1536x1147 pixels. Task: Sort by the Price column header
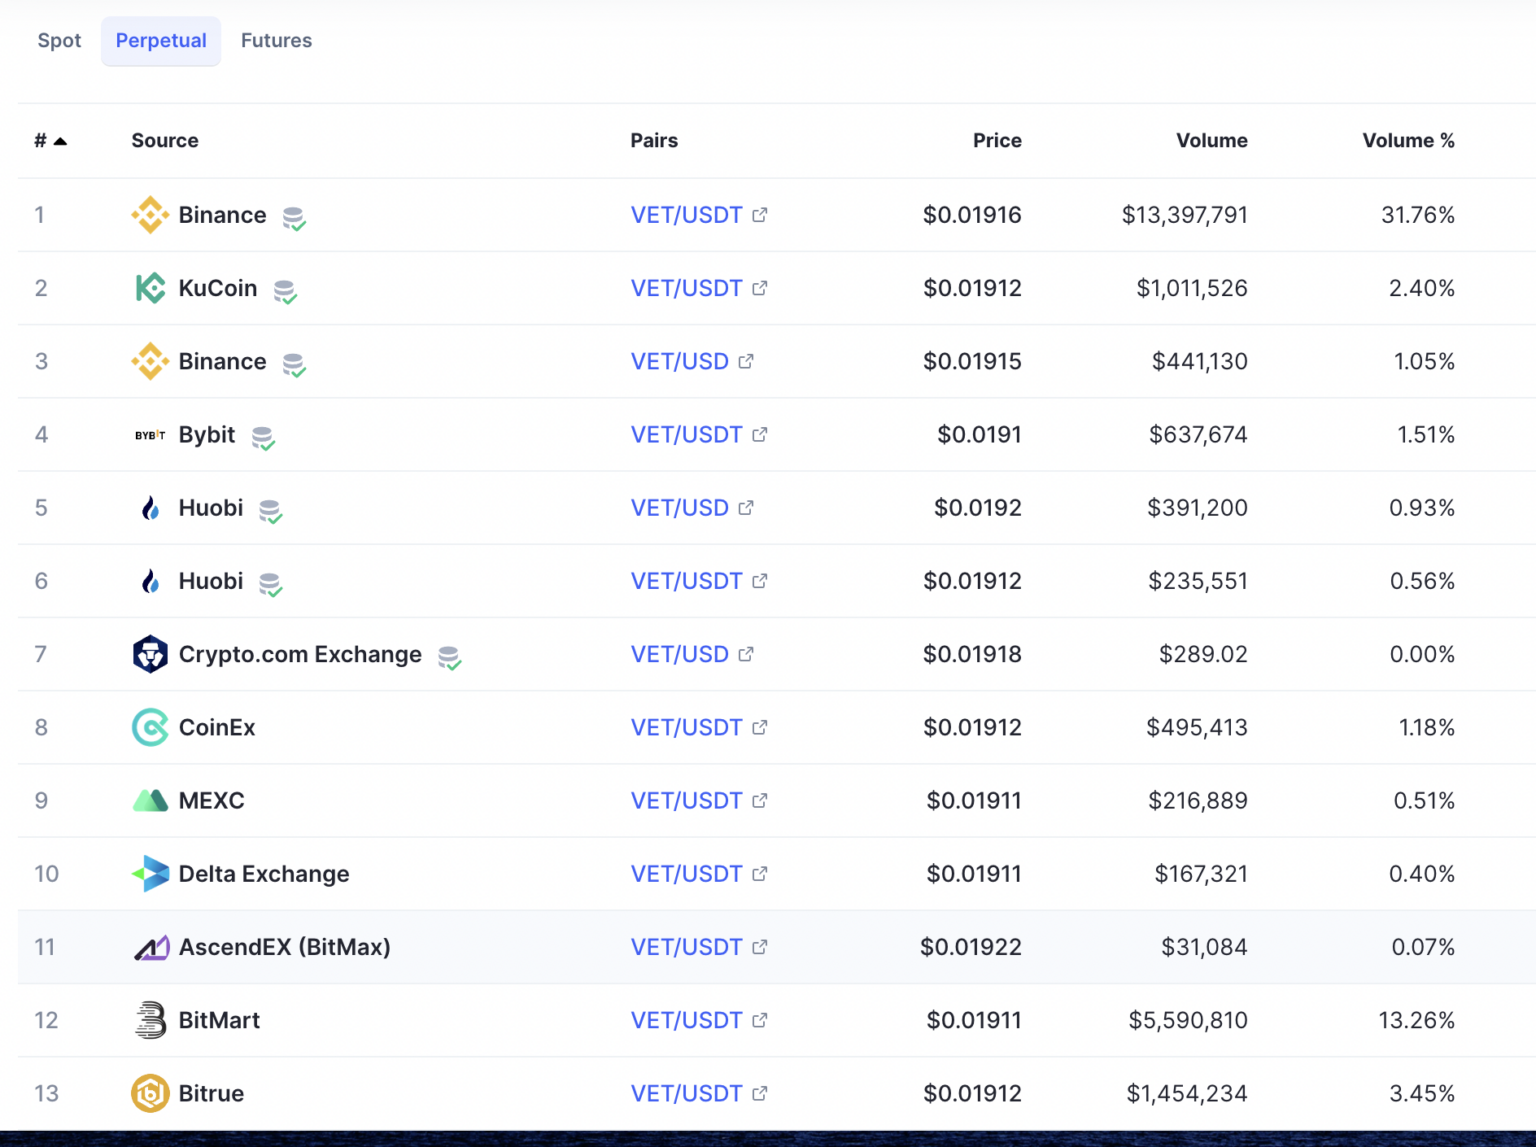997,141
